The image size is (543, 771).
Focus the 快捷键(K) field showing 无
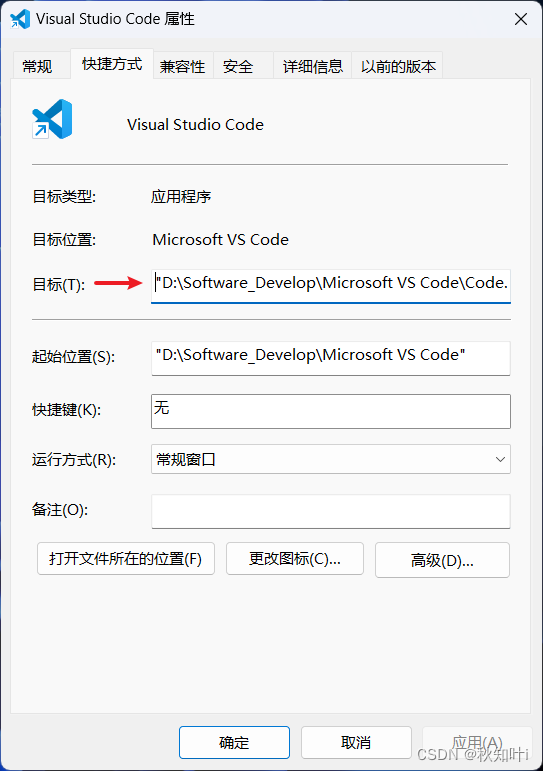click(331, 411)
